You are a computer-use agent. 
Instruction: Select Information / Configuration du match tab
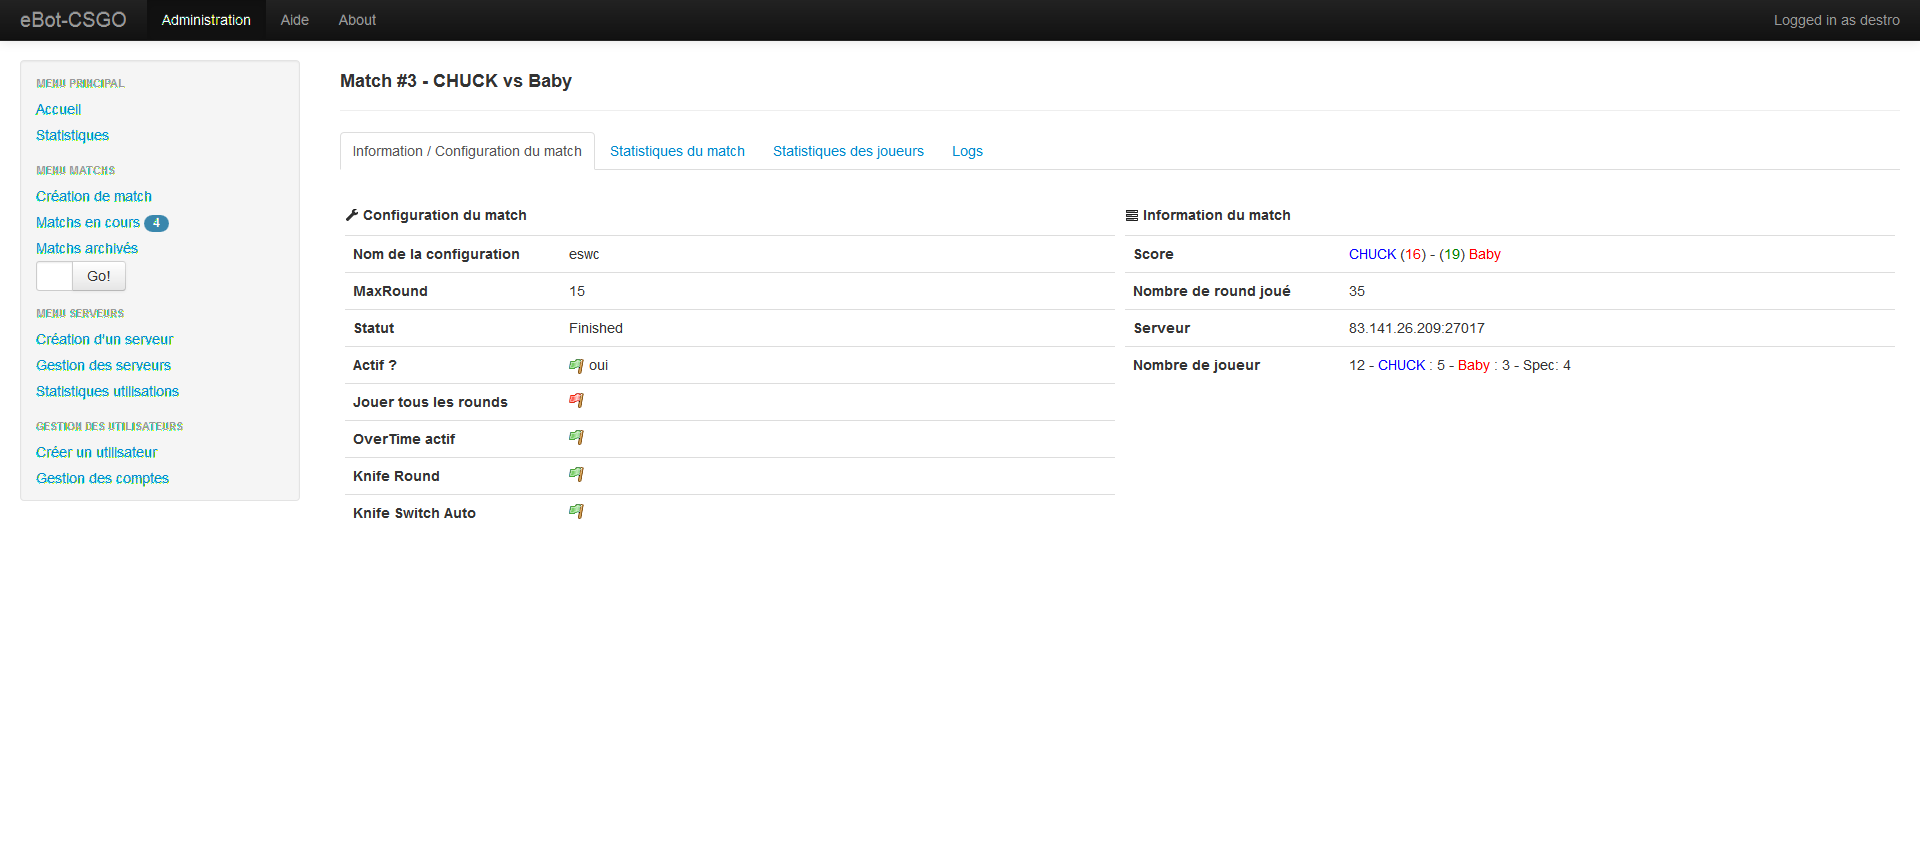[x=467, y=151]
